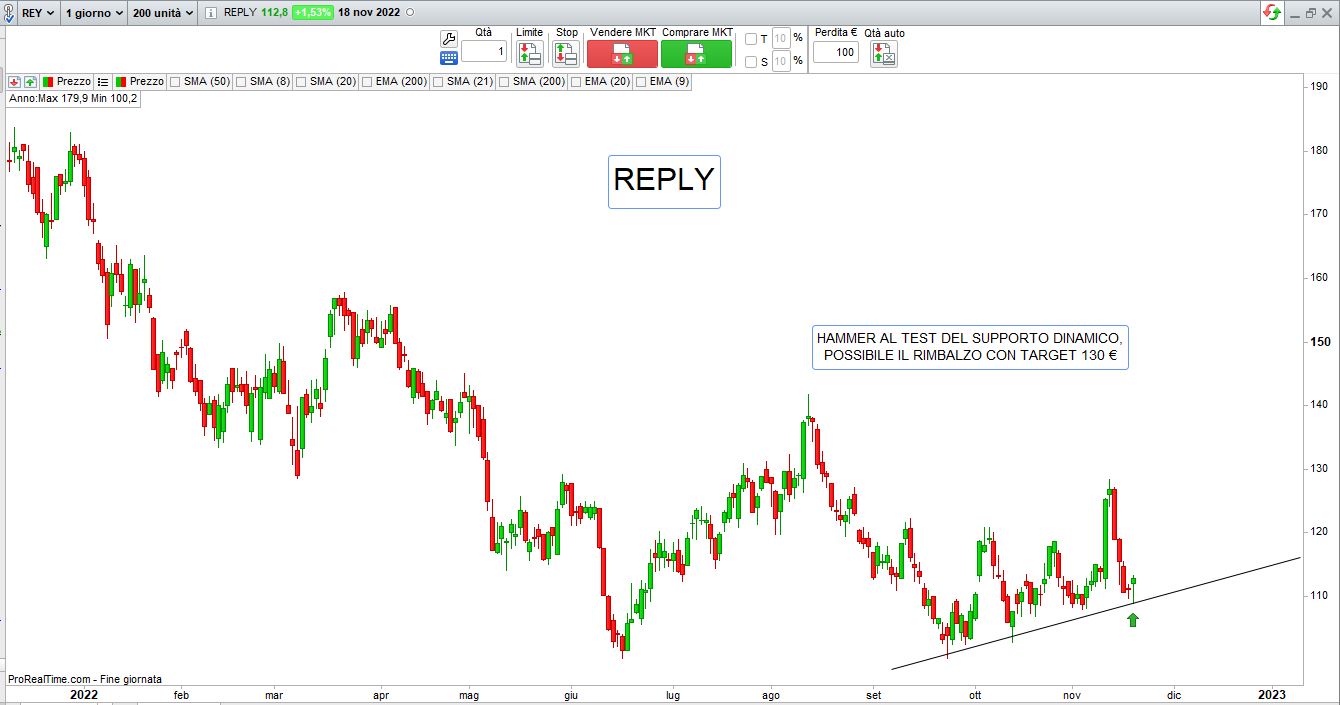The width and height of the screenshot is (1340, 705).
Task: Tick the T percent checkbox
Action: (x=751, y=39)
